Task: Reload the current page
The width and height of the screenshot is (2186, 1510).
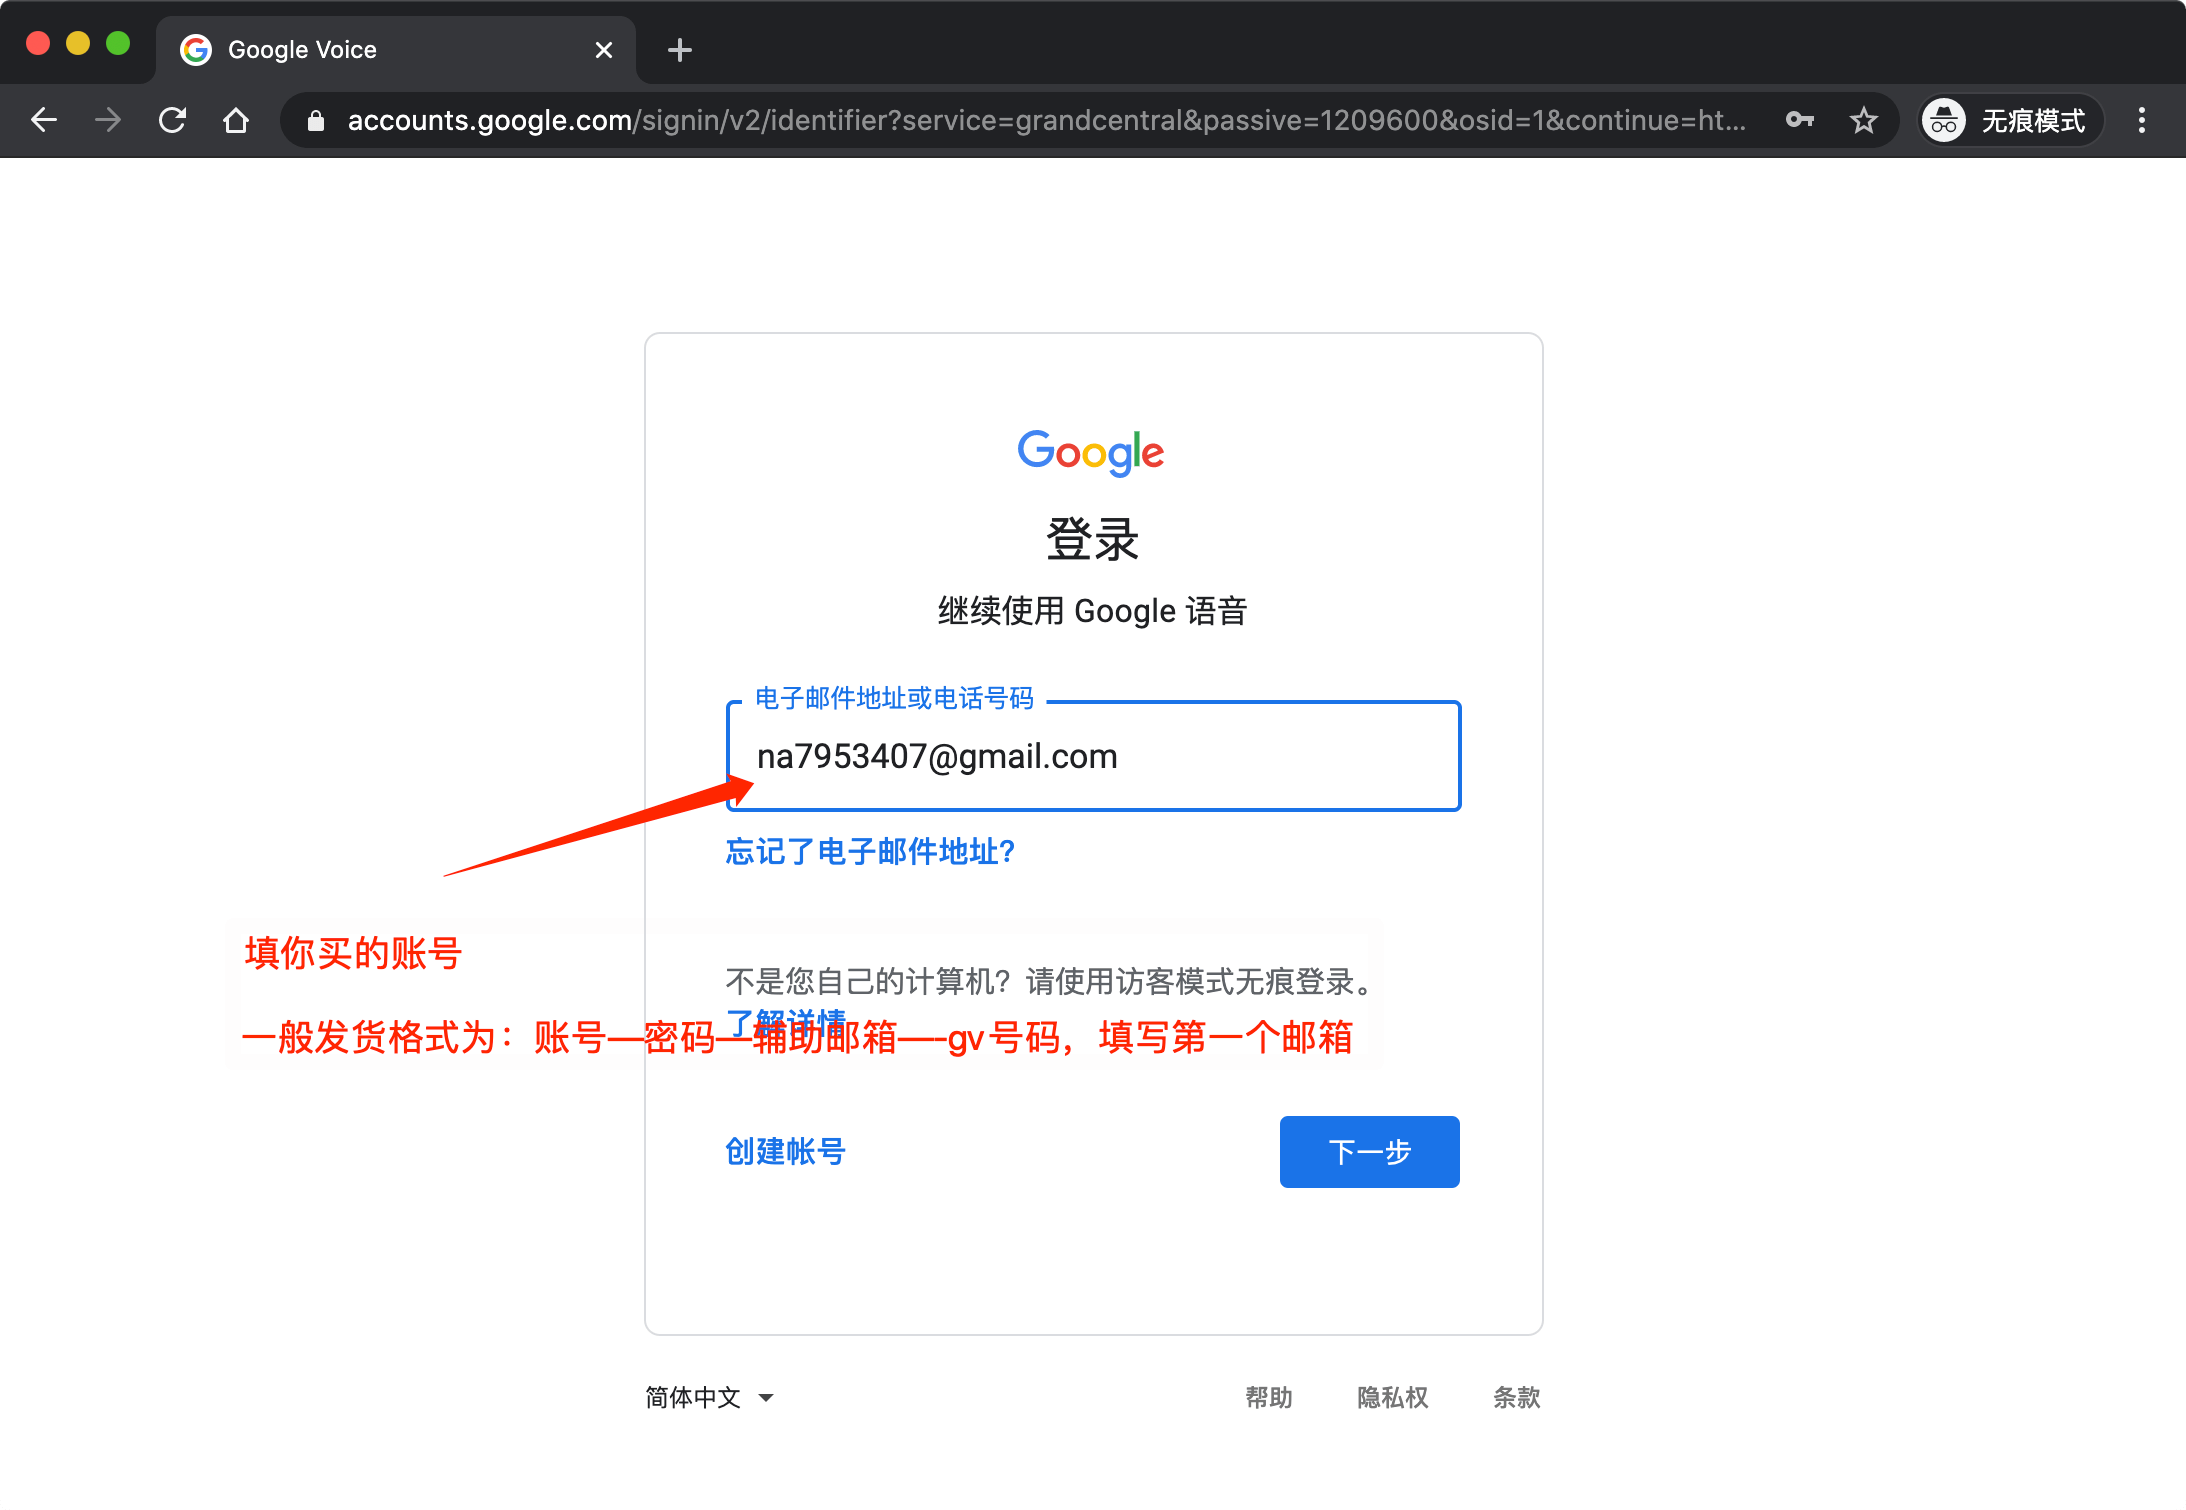Action: click(x=172, y=120)
